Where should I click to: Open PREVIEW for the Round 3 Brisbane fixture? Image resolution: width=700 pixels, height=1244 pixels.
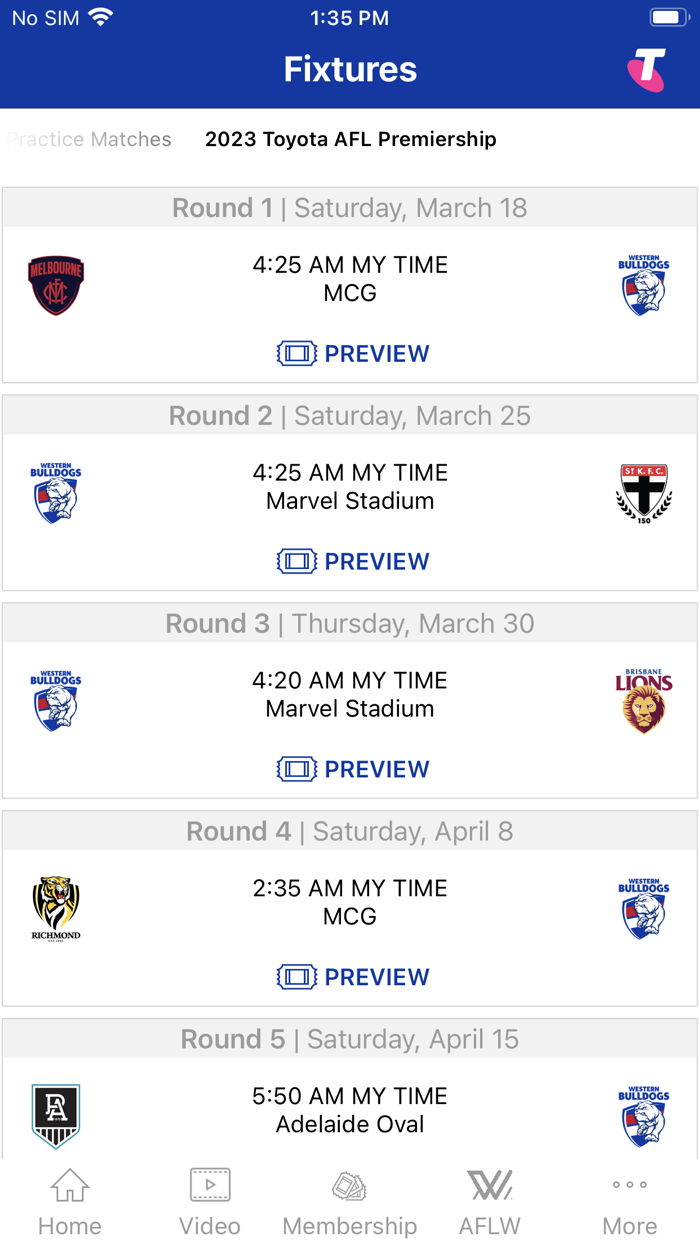(353, 769)
